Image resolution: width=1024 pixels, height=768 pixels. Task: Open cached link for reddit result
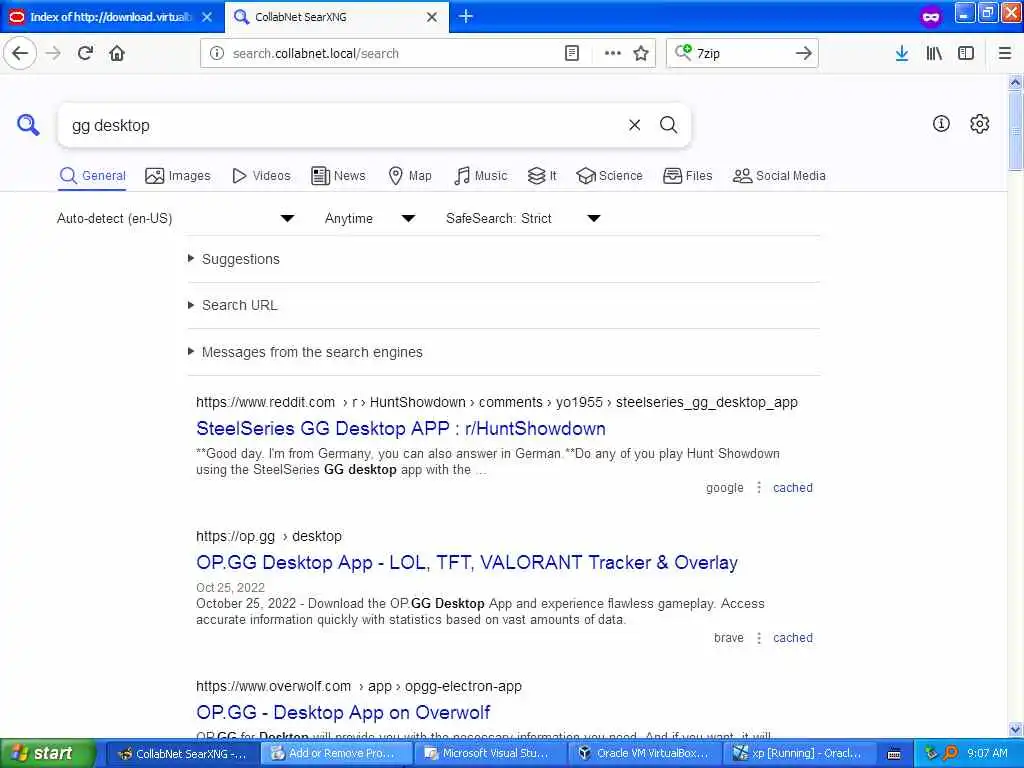pos(793,488)
